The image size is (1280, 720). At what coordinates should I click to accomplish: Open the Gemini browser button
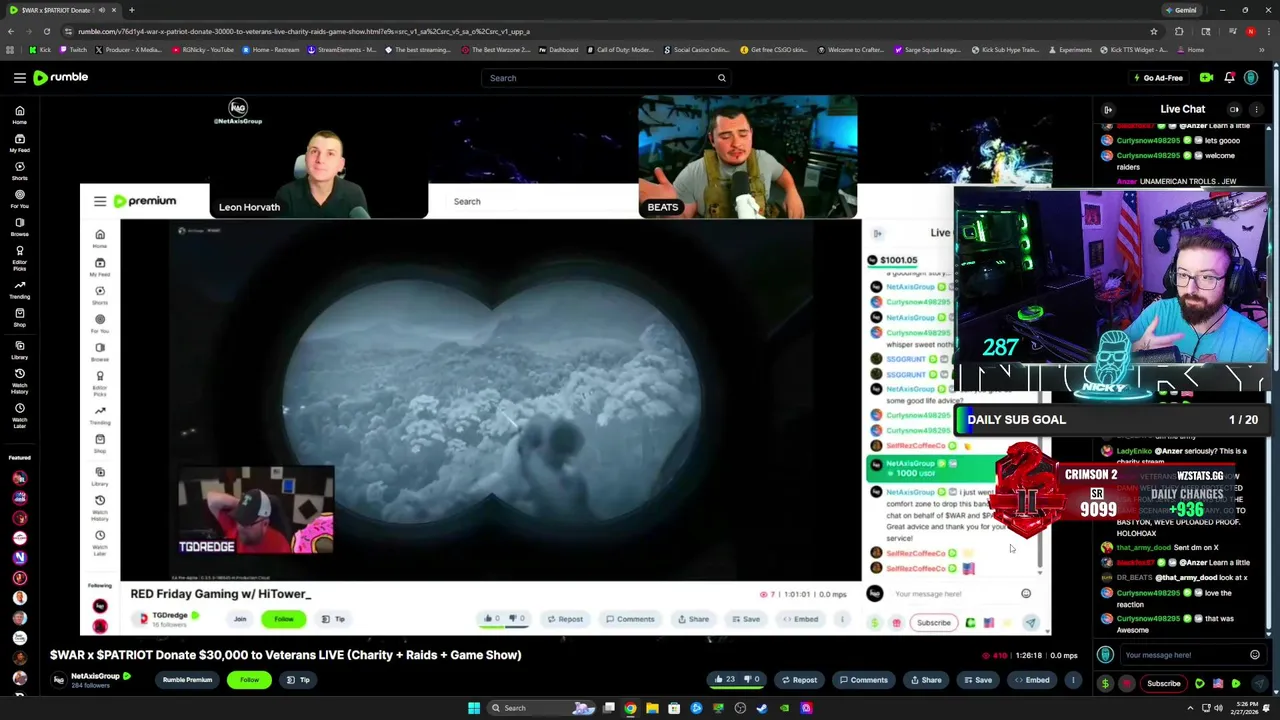coord(1181,10)
